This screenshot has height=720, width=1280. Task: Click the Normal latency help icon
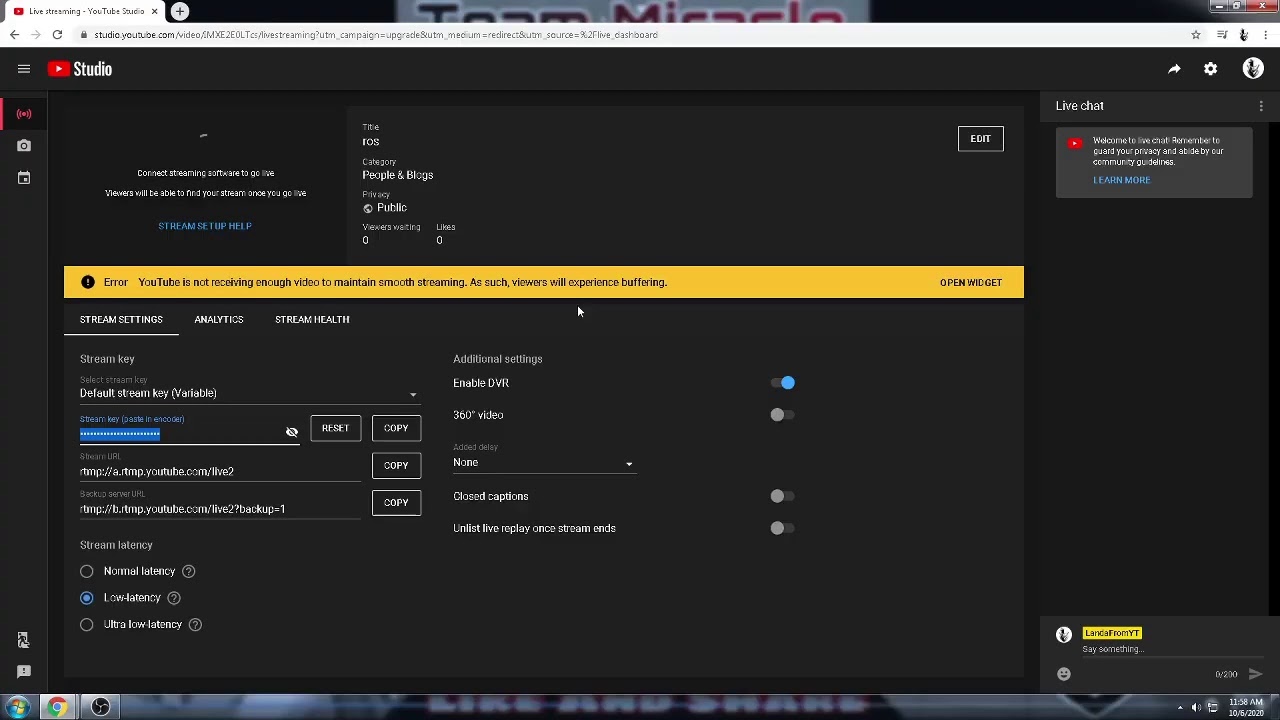188,571
